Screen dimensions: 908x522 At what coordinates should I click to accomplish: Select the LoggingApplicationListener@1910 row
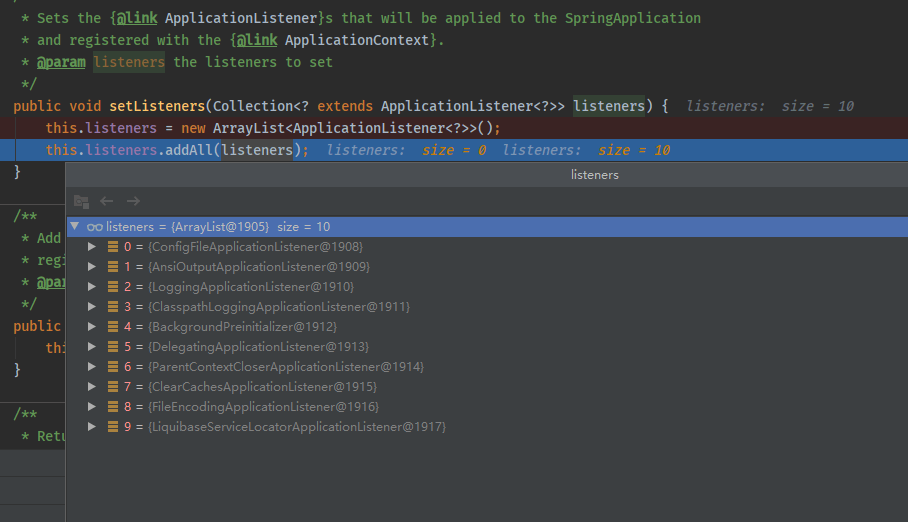(x=250, y=286)
